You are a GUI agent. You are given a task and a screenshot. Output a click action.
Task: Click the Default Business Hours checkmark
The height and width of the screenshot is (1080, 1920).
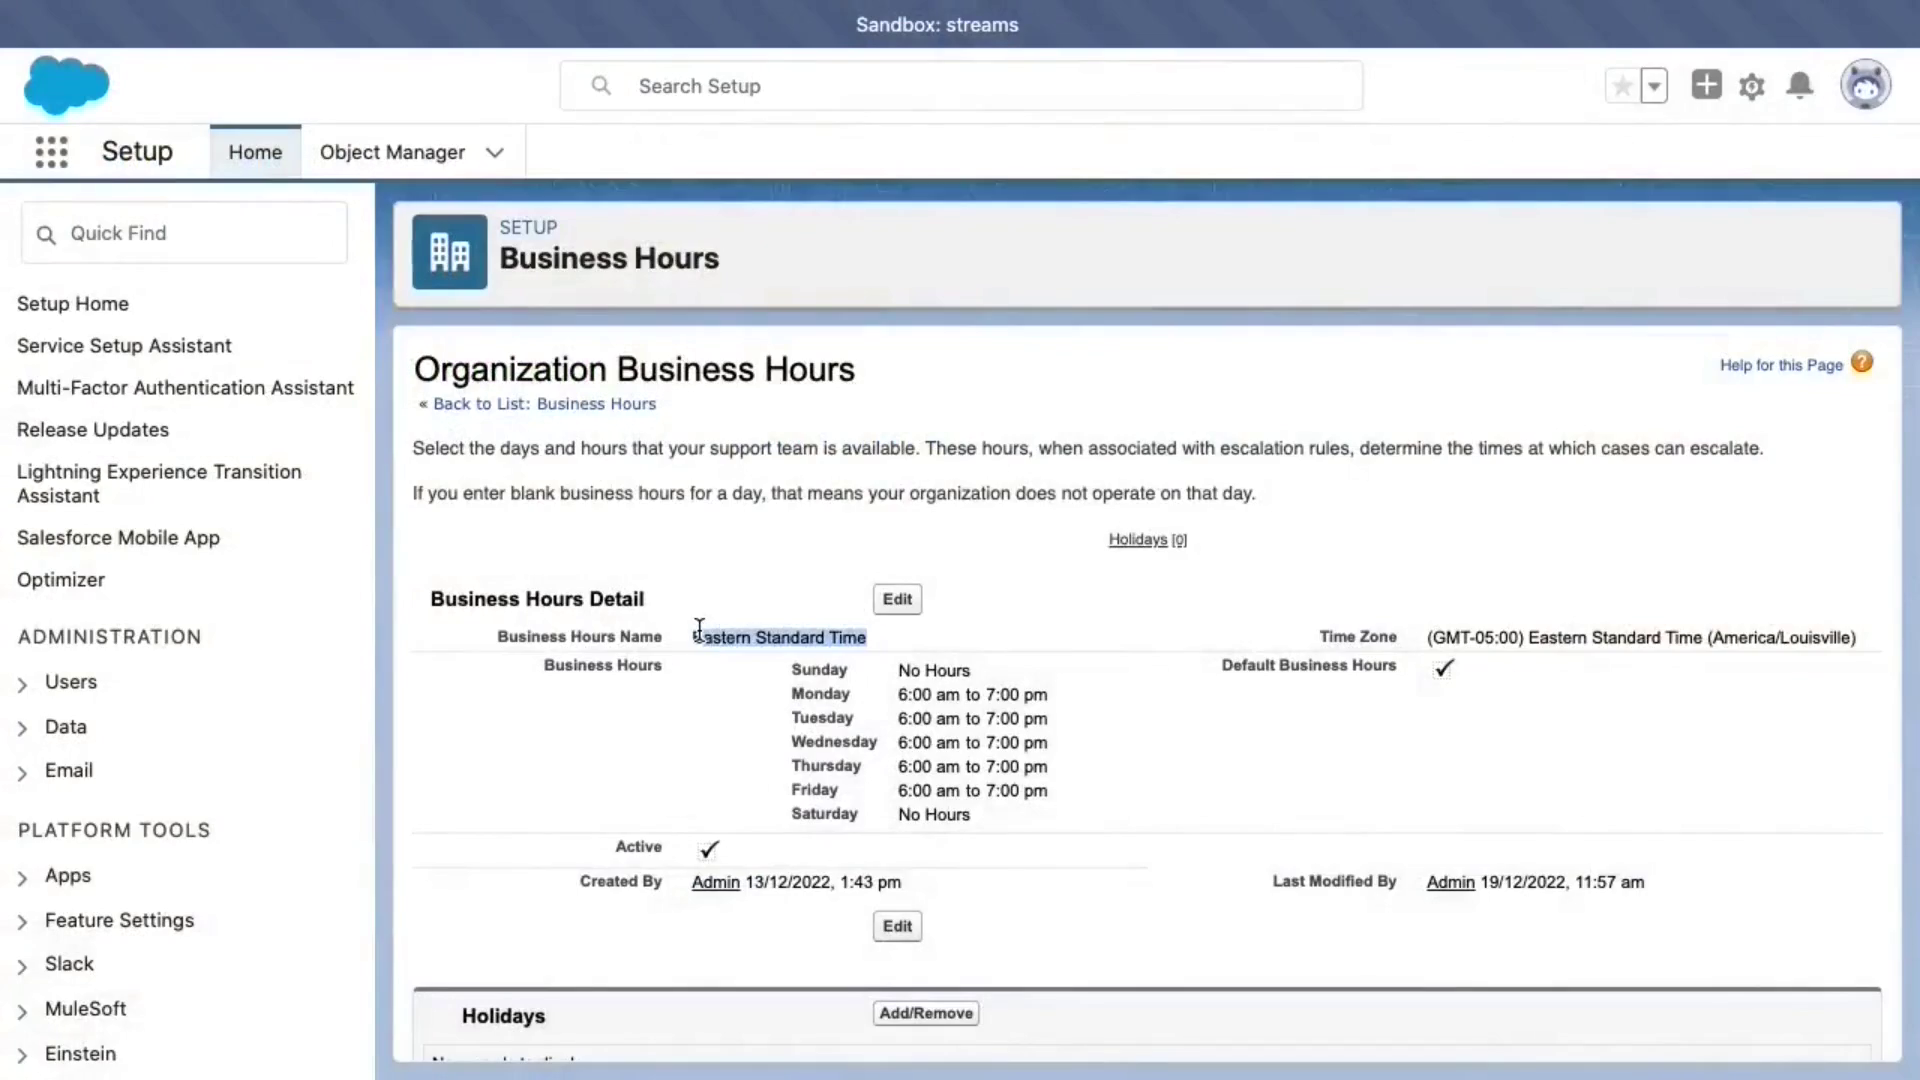coord(1444,668)
